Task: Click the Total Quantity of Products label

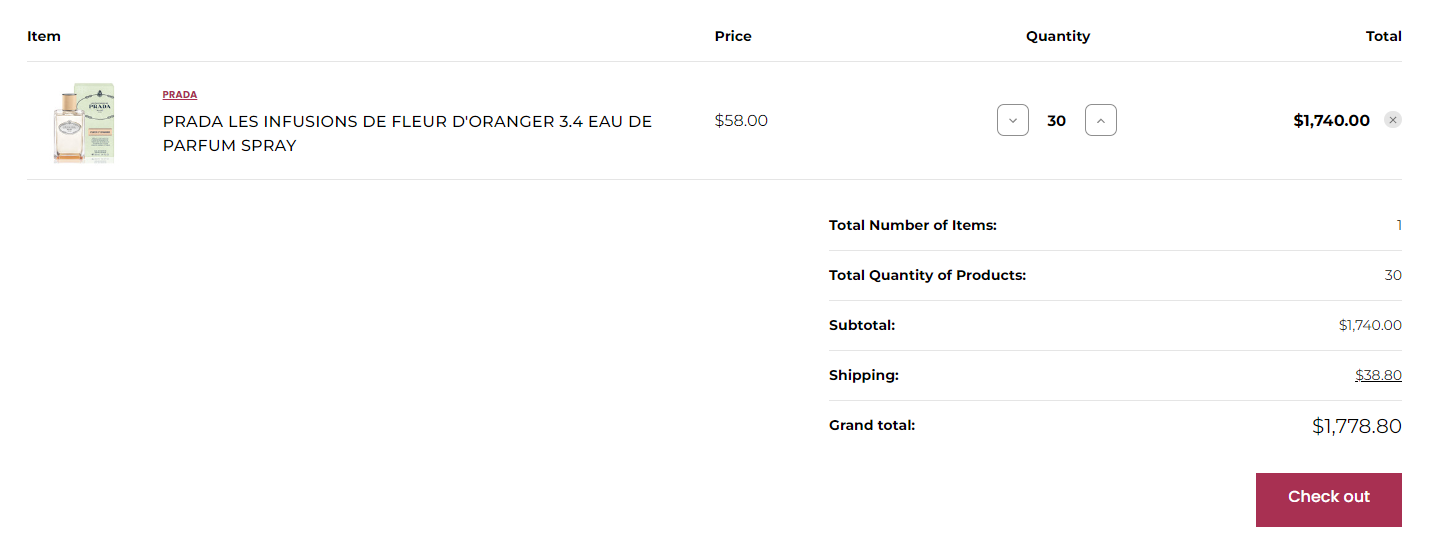Action: pos(927,275)
